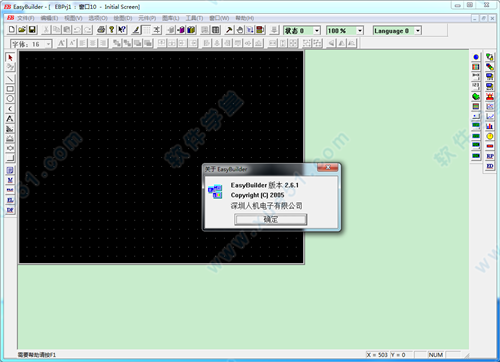500x362 pixels.
Task: Click the context help arrow-question icon
Action: pyautogui.click(x=122, y=30)
